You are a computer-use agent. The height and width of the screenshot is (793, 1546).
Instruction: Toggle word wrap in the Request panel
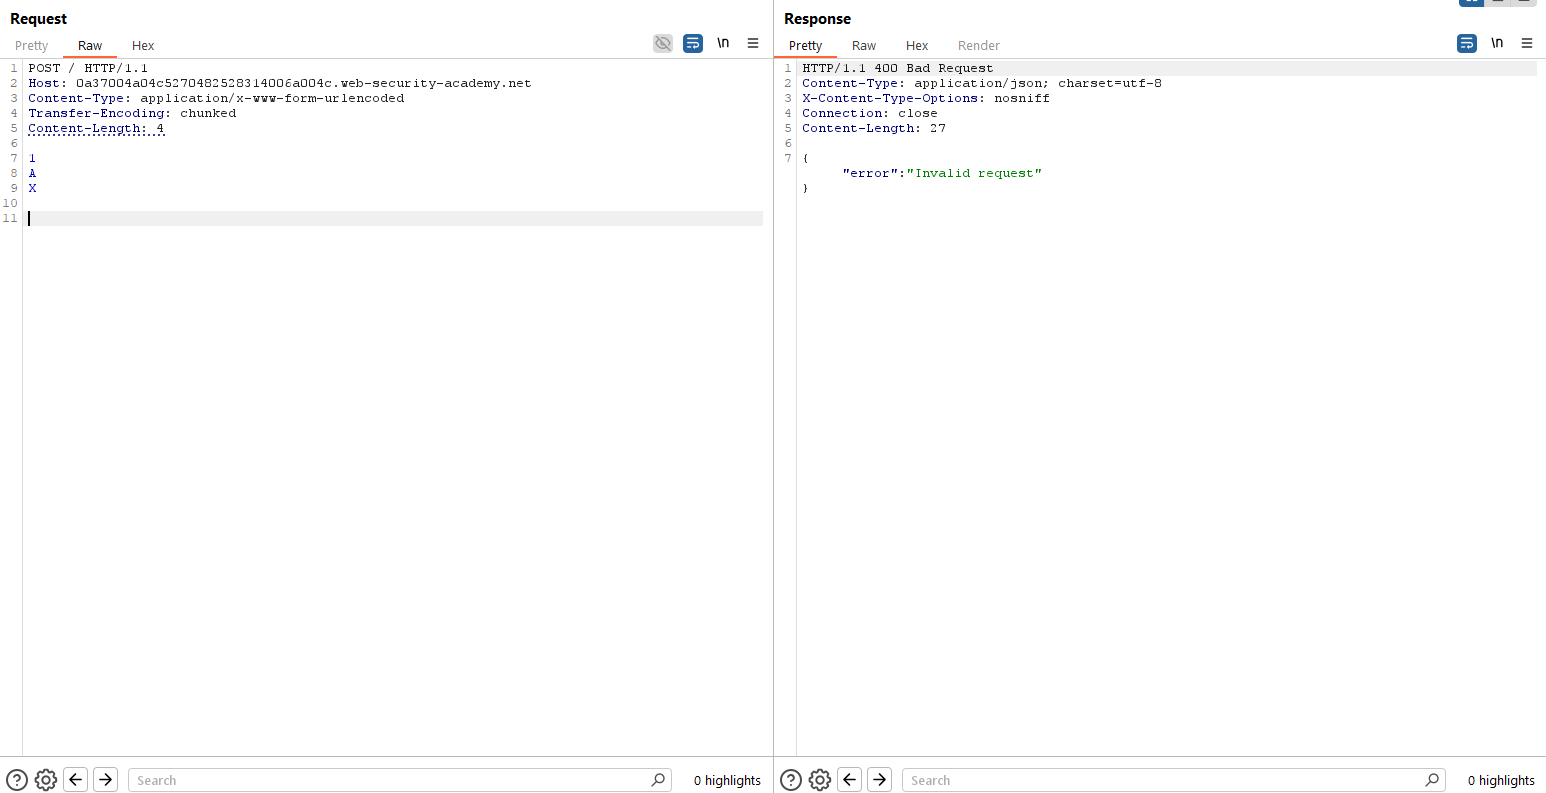tap(693, 43)
